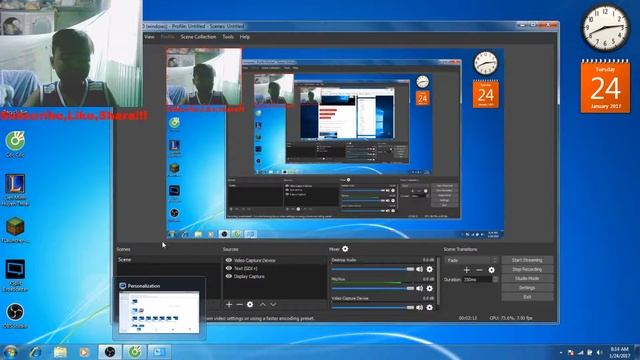Adjust the Mic/Aux volume slider
The height and width of the screenshot is (360, 640).
coord(373,289)
